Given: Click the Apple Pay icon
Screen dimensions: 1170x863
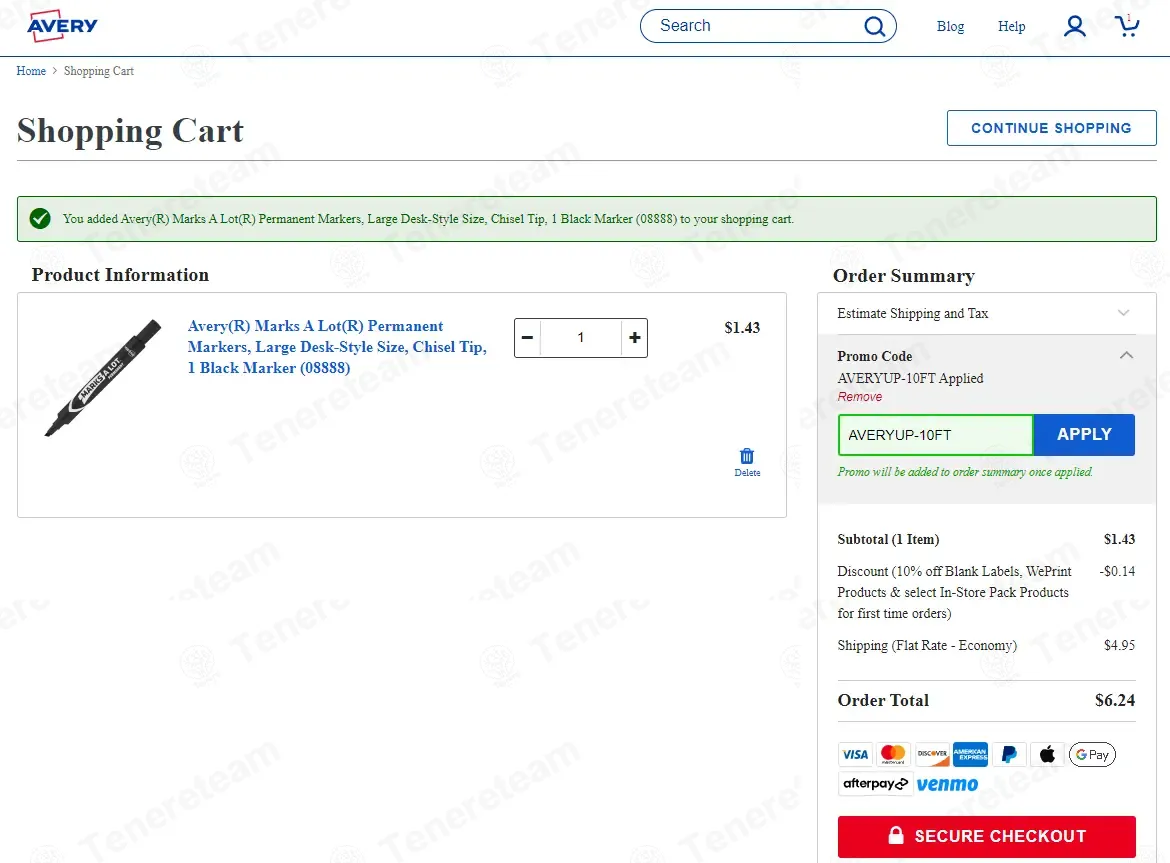Looking at the screenshot, I should [x=1048, y=755].
